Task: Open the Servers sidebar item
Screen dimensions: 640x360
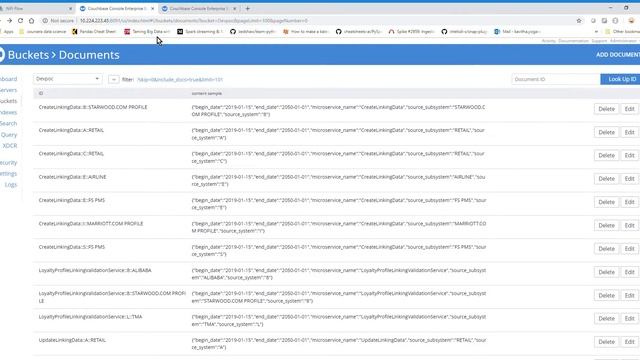Action: (x=8, y=90)
